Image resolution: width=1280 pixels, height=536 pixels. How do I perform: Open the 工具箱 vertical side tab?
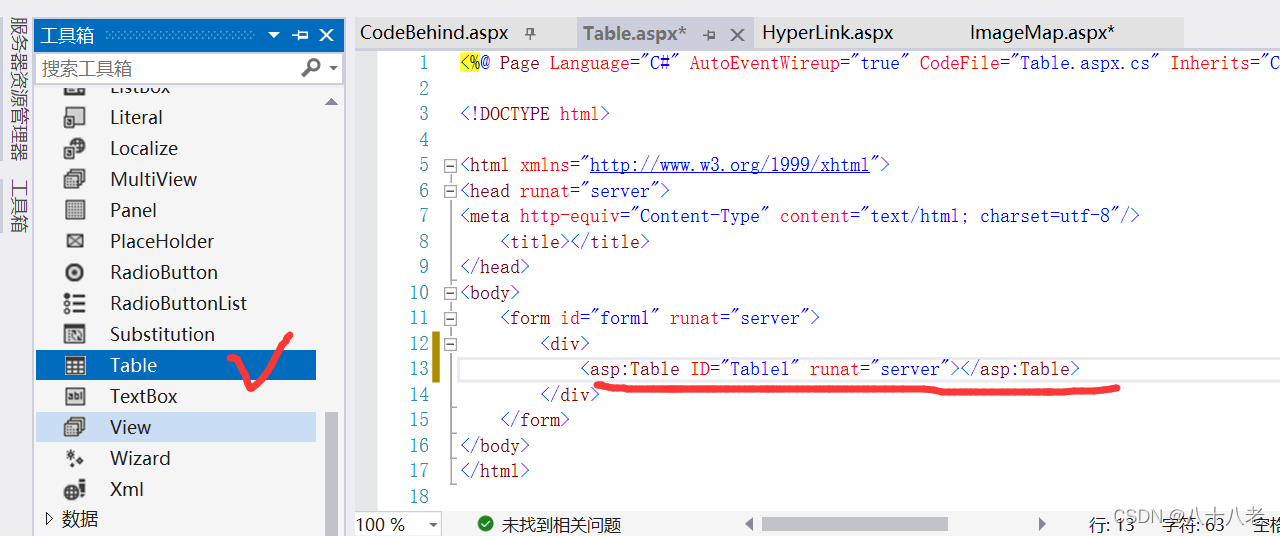point(19,206)
